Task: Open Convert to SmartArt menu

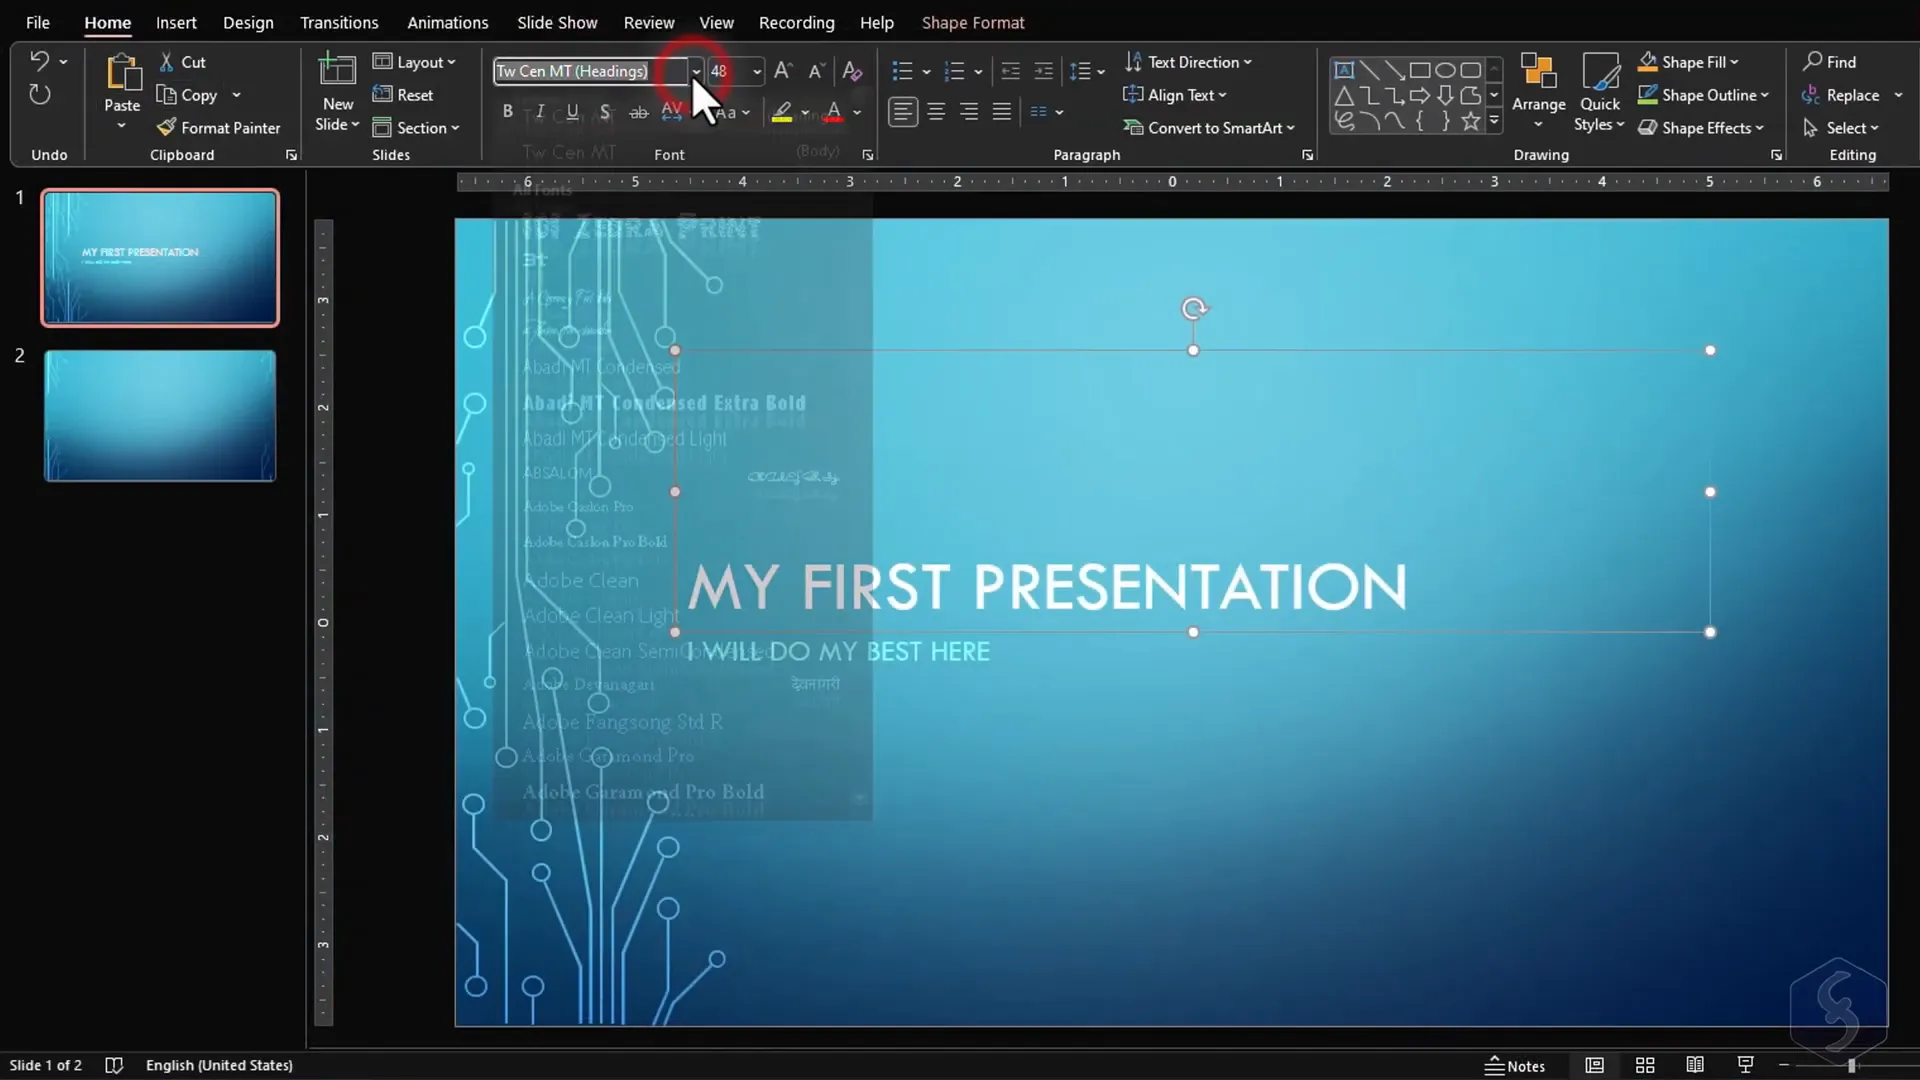Action: 1209,128
